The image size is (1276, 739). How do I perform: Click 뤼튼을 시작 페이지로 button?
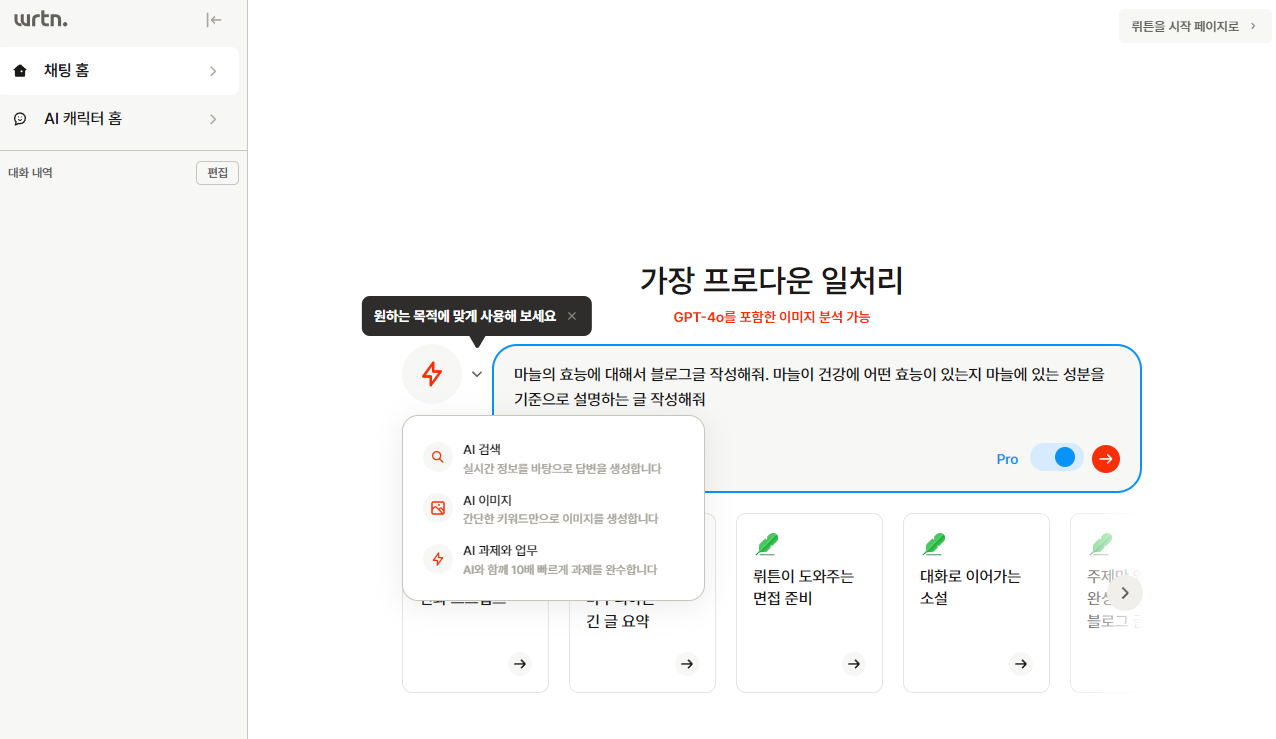1195,26
